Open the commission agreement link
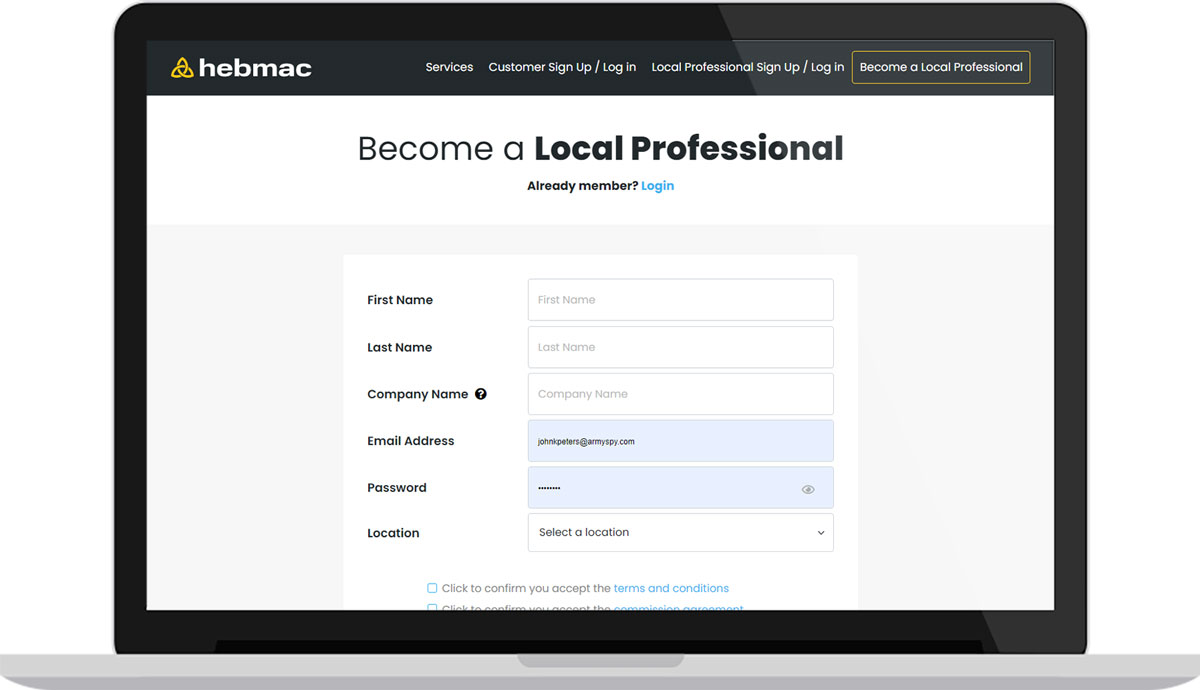Image resolution: width=1200 pixels, height=690 pixels. click(x=678, y=607)
